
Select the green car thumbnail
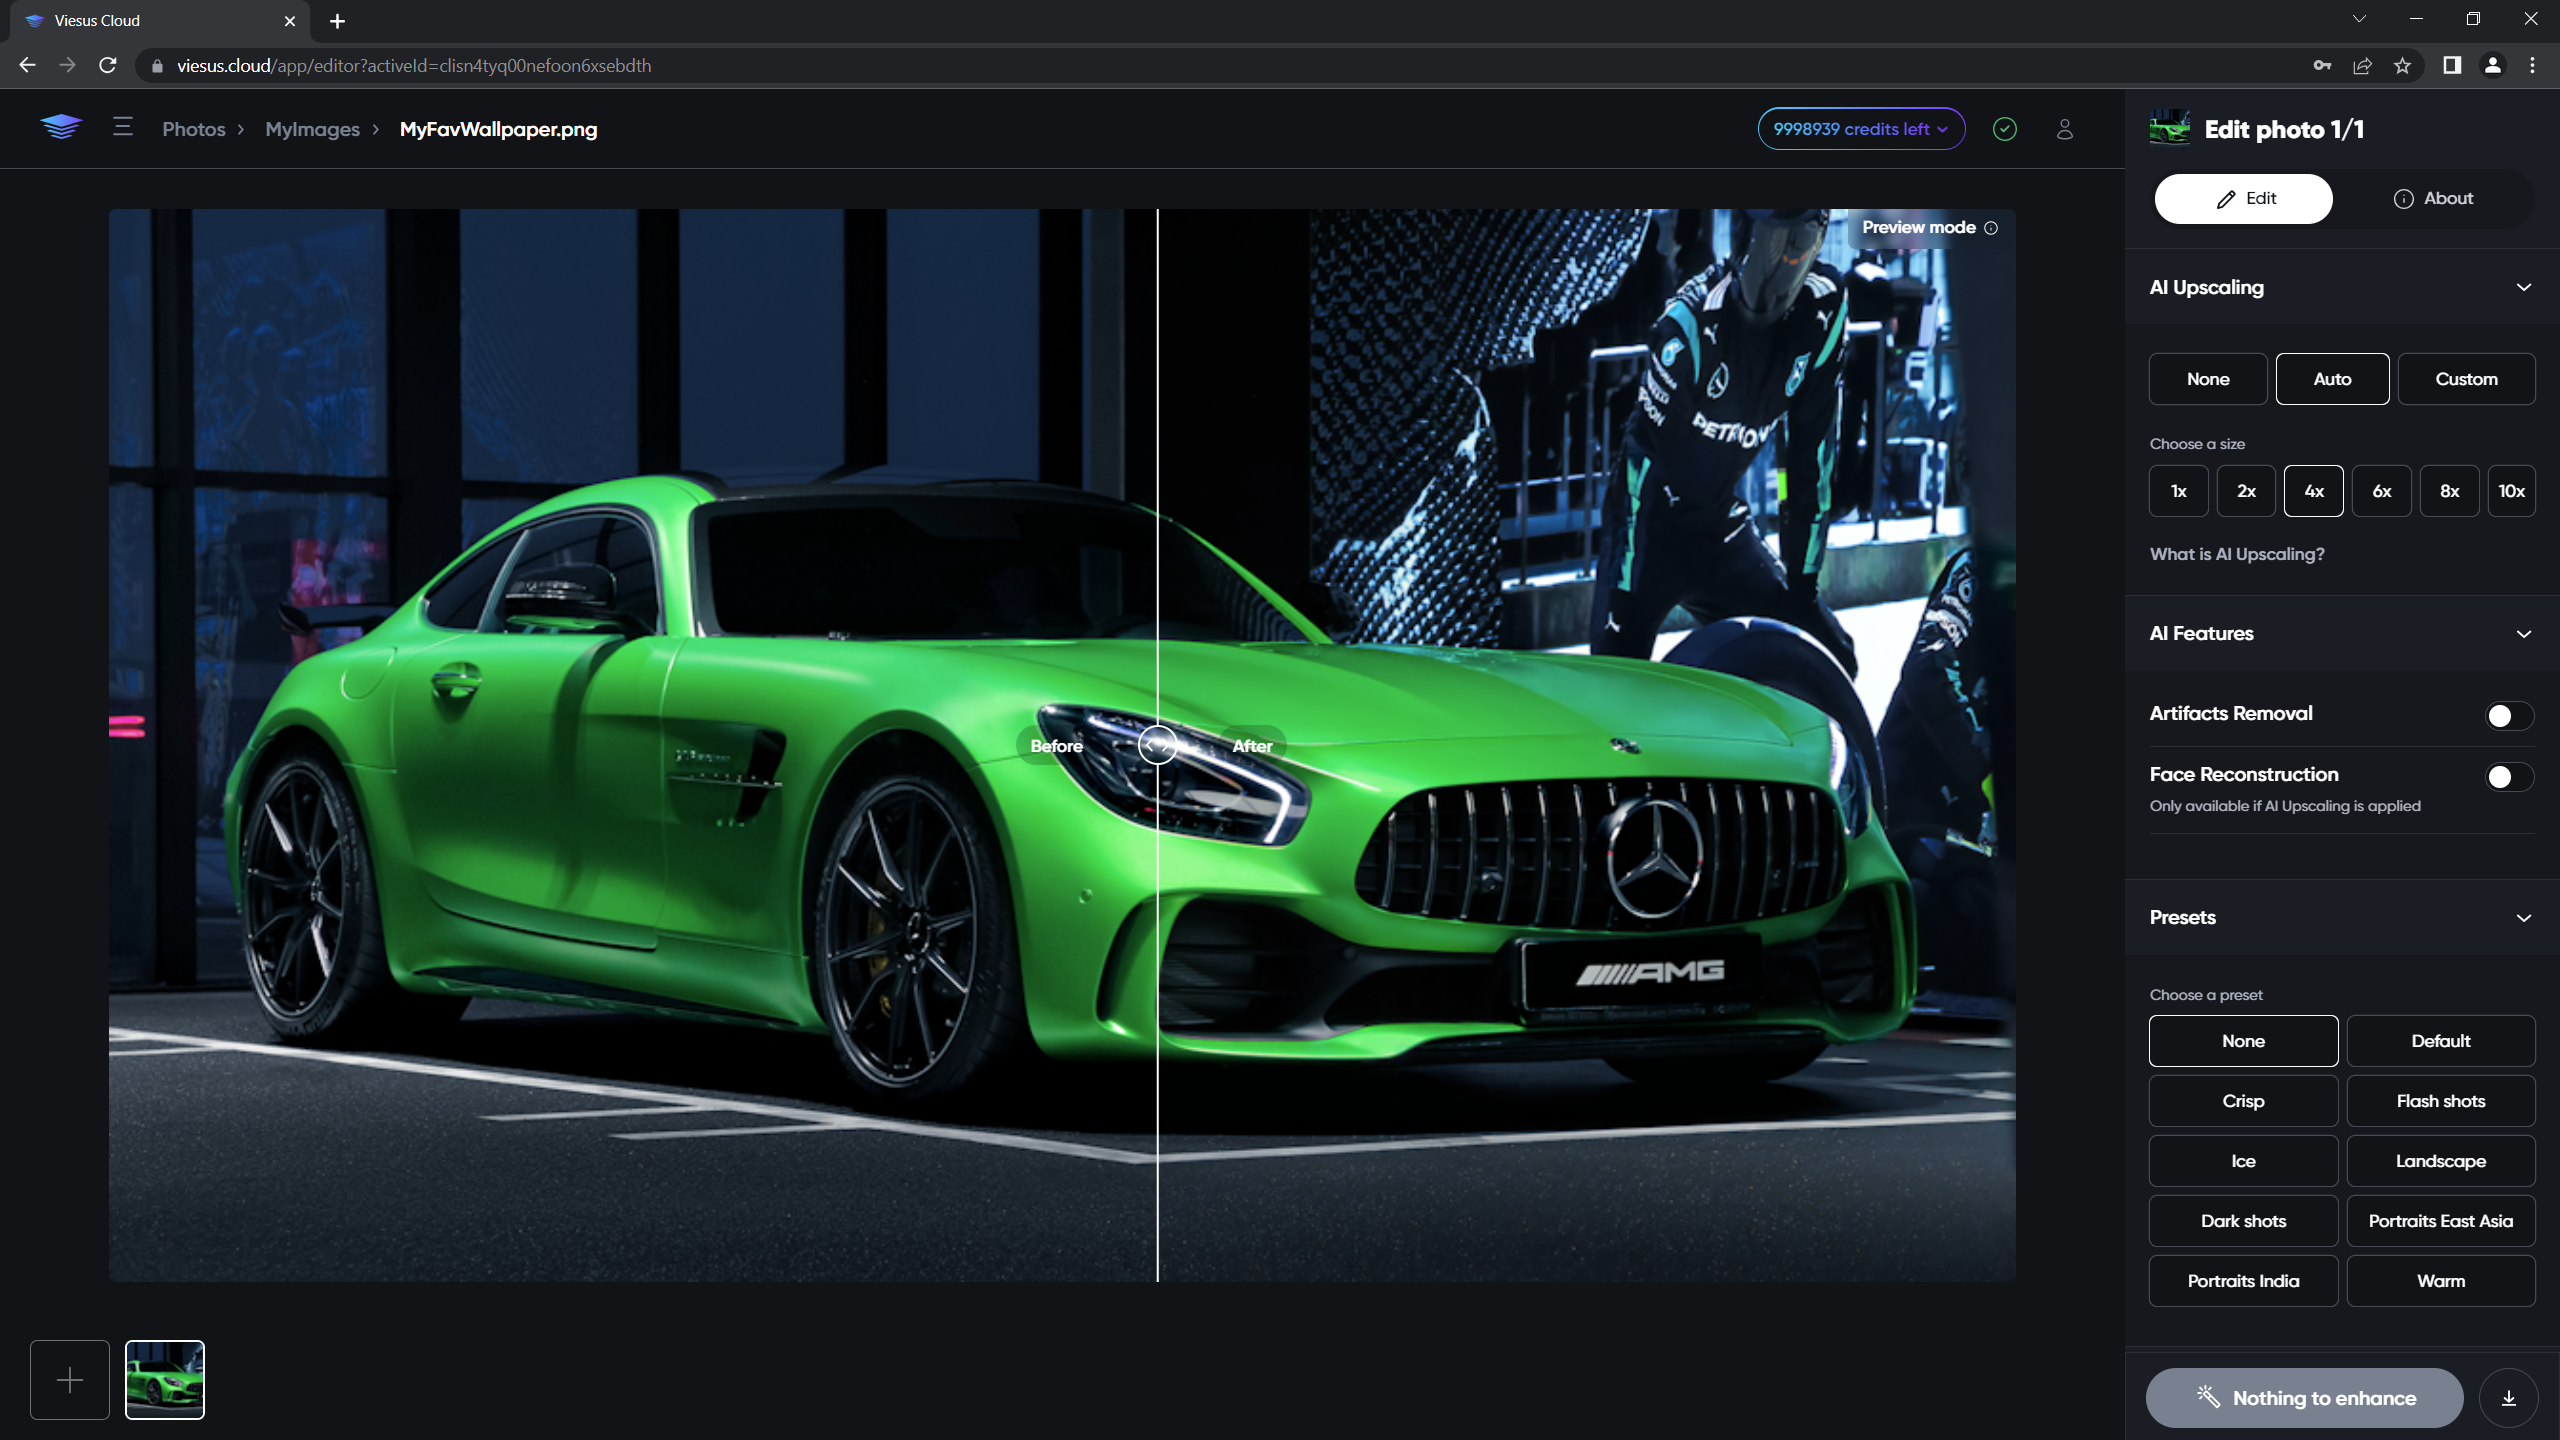pyautogui.click(x=165, y=1380)
